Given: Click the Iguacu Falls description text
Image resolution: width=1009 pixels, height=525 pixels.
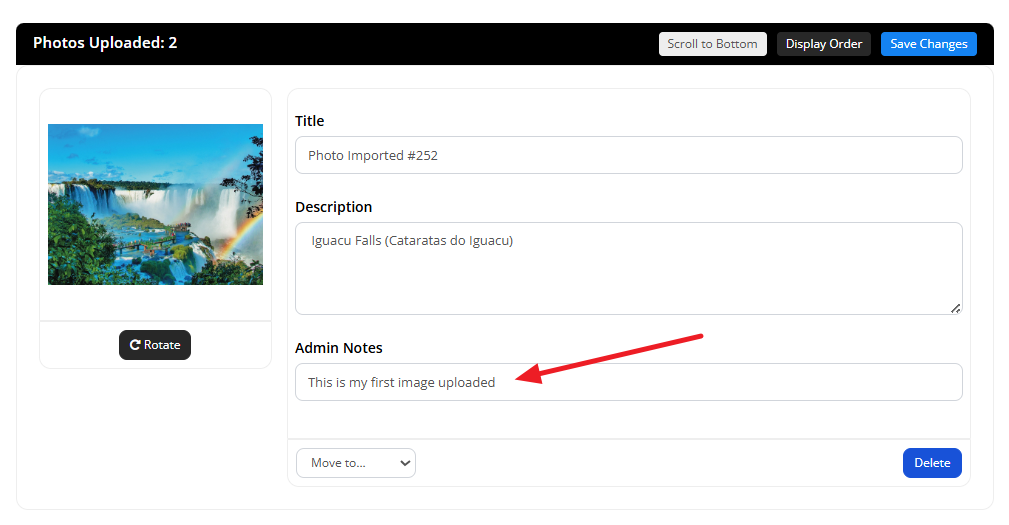Looking at the screenshot, I should tap(412, 241).
